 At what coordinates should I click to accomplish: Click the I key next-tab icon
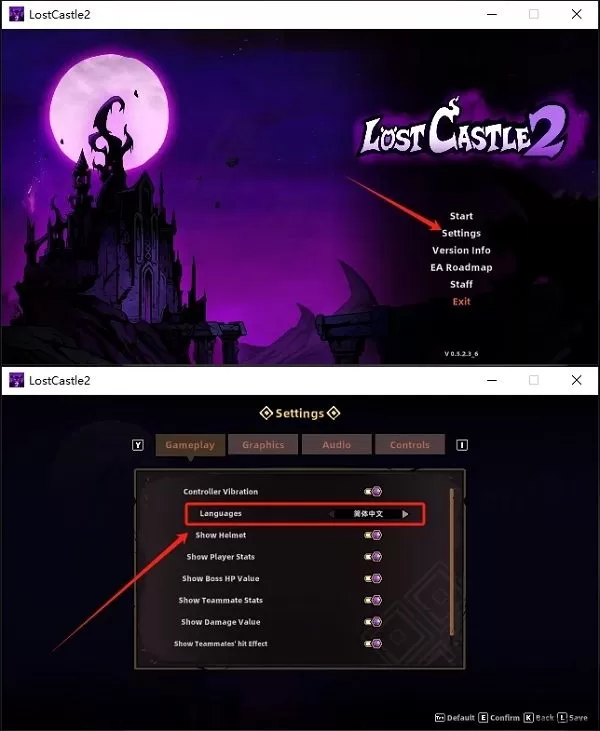[x=462, y=445]
